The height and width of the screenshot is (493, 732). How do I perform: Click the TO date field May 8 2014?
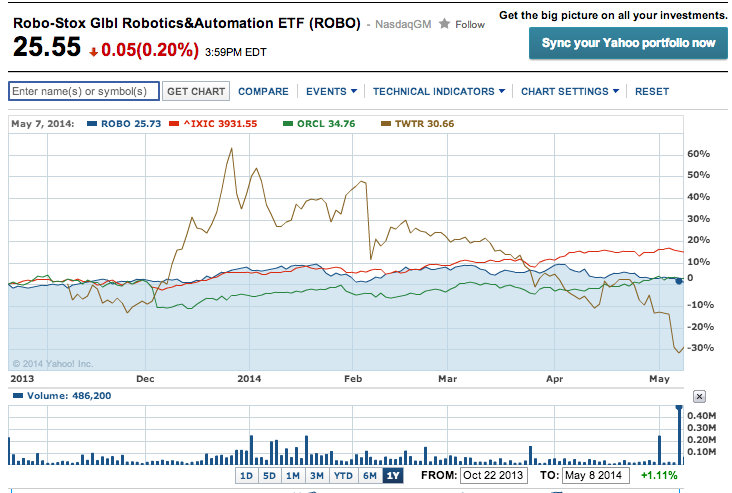pyautogui.click(x=595, y=475)
